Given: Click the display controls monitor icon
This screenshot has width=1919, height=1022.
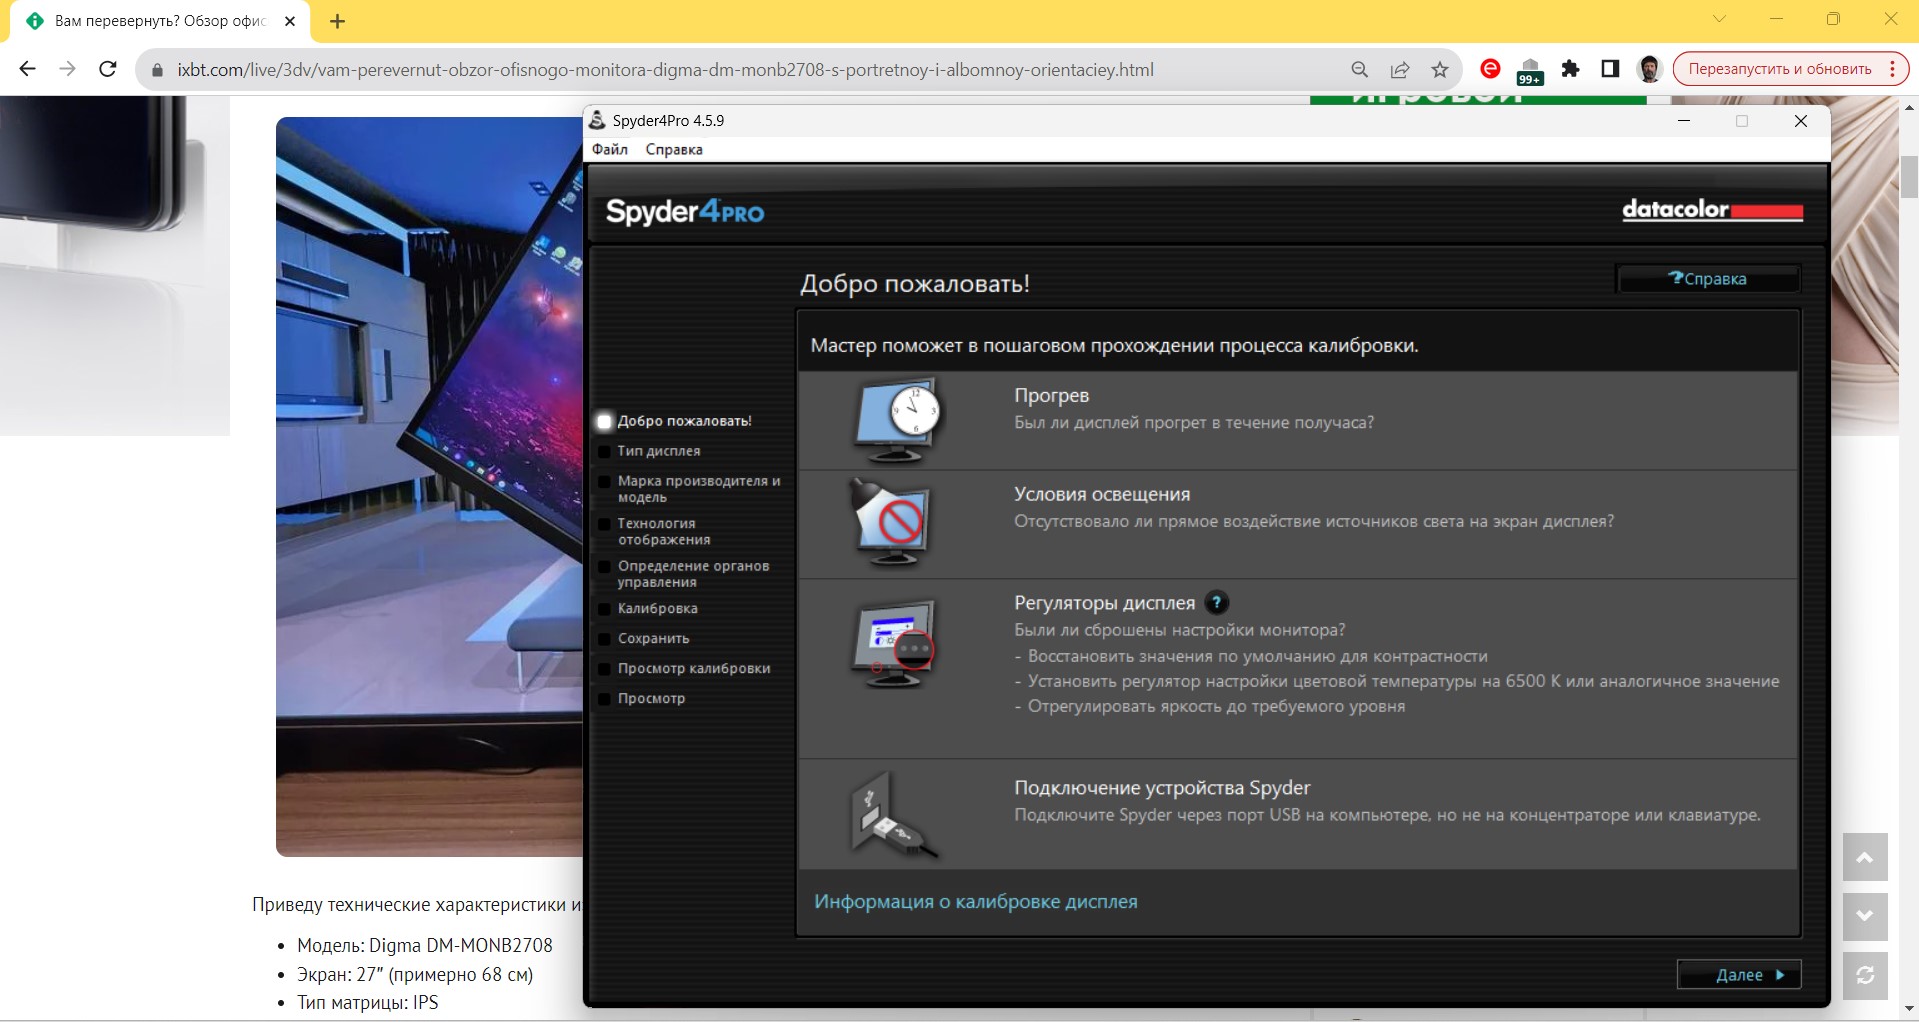Looking at the screenshot, I should pyautogui.click(x=893, y=643).
